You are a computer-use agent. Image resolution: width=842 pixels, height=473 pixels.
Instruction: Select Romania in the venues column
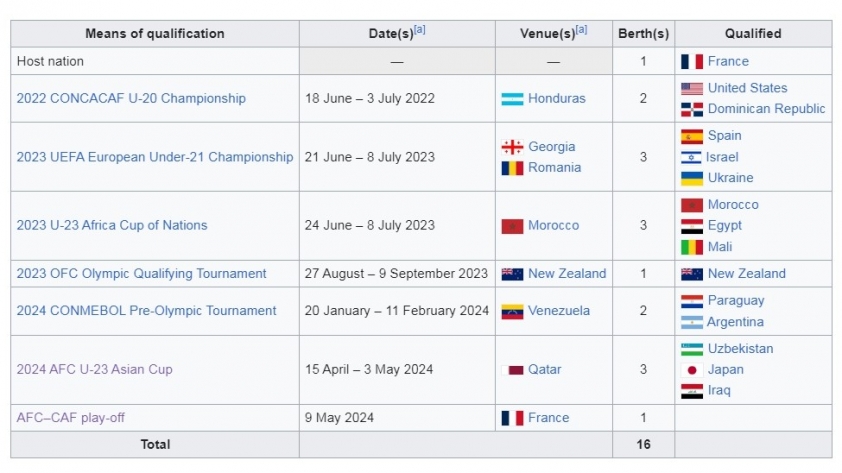[554, 168]
